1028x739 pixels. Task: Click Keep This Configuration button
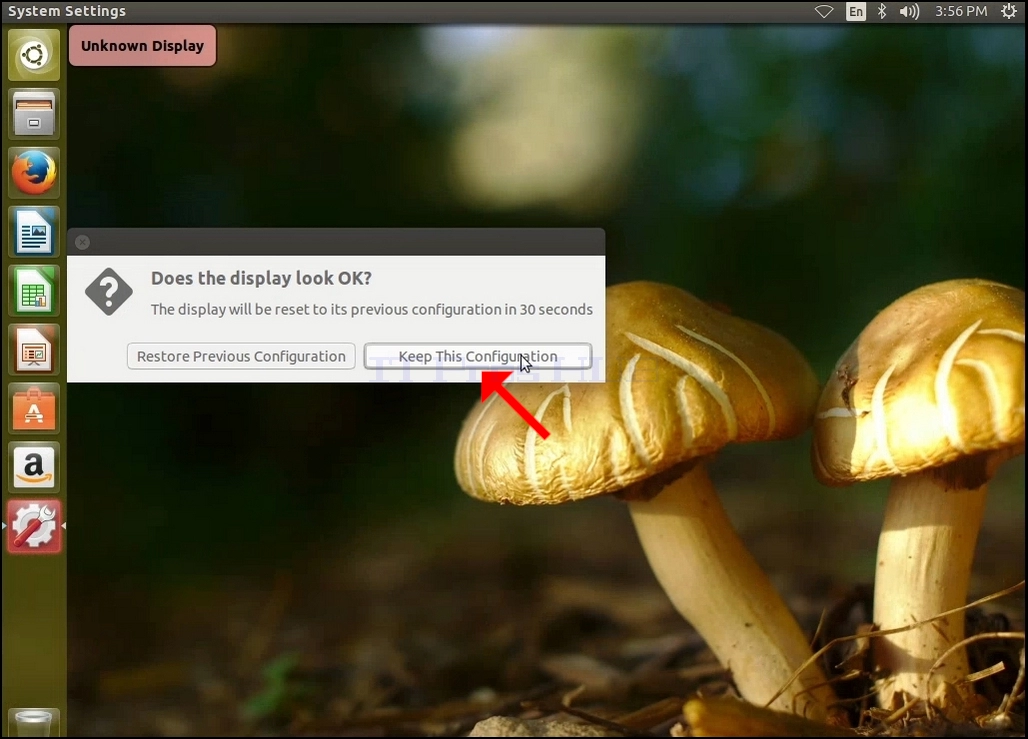tap(478, 356)
